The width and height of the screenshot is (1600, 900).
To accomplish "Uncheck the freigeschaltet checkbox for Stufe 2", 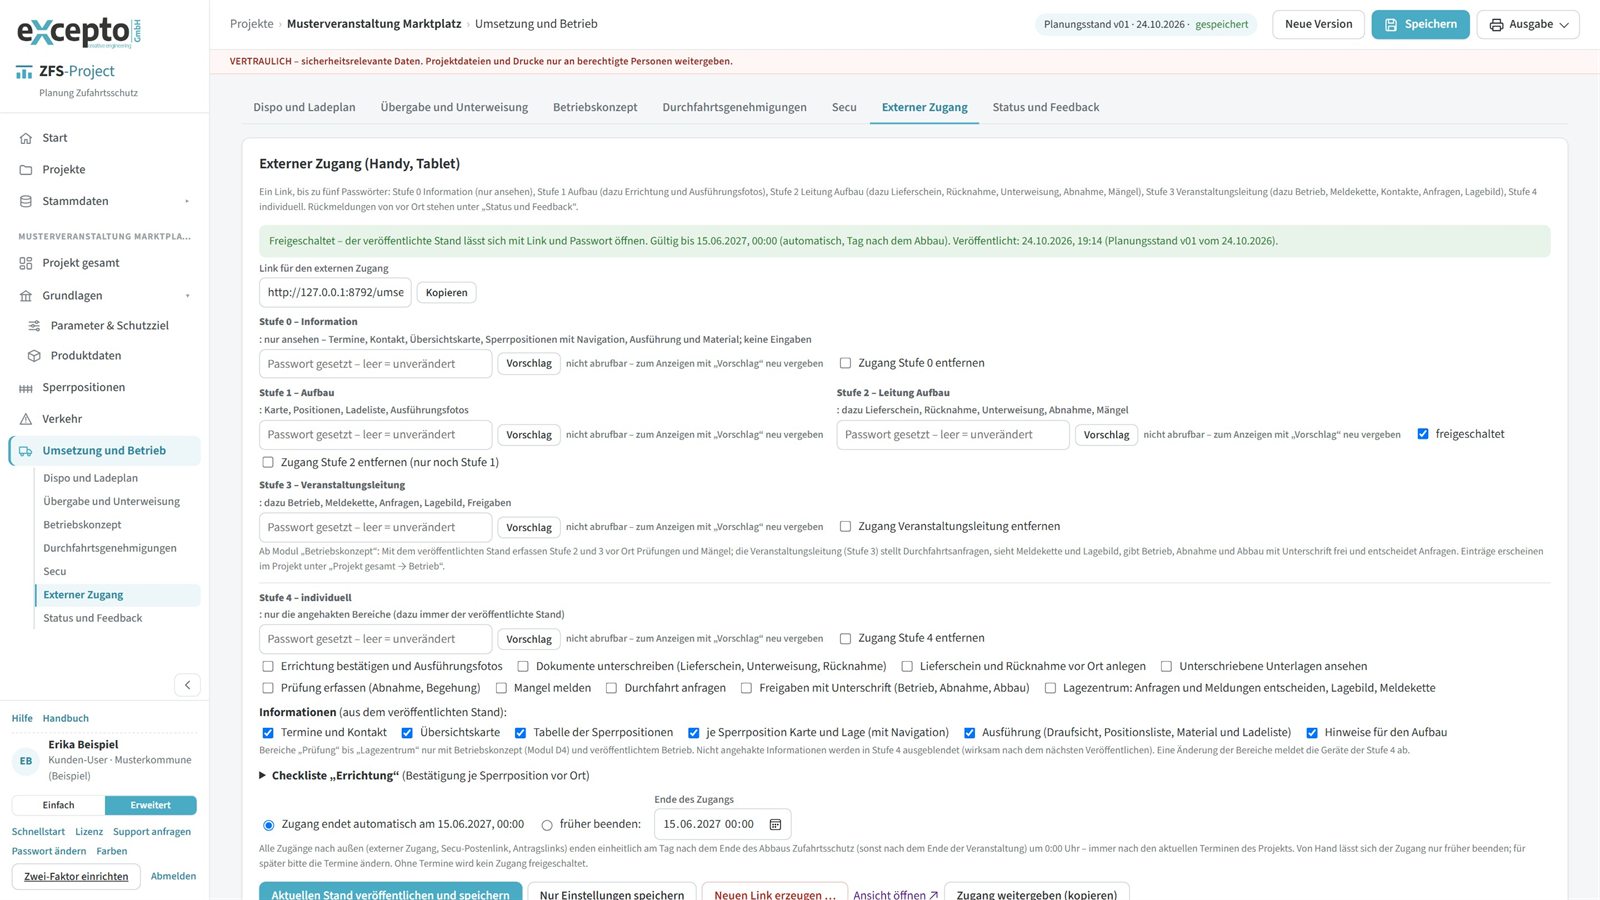I will click(x=1423, y=434).
